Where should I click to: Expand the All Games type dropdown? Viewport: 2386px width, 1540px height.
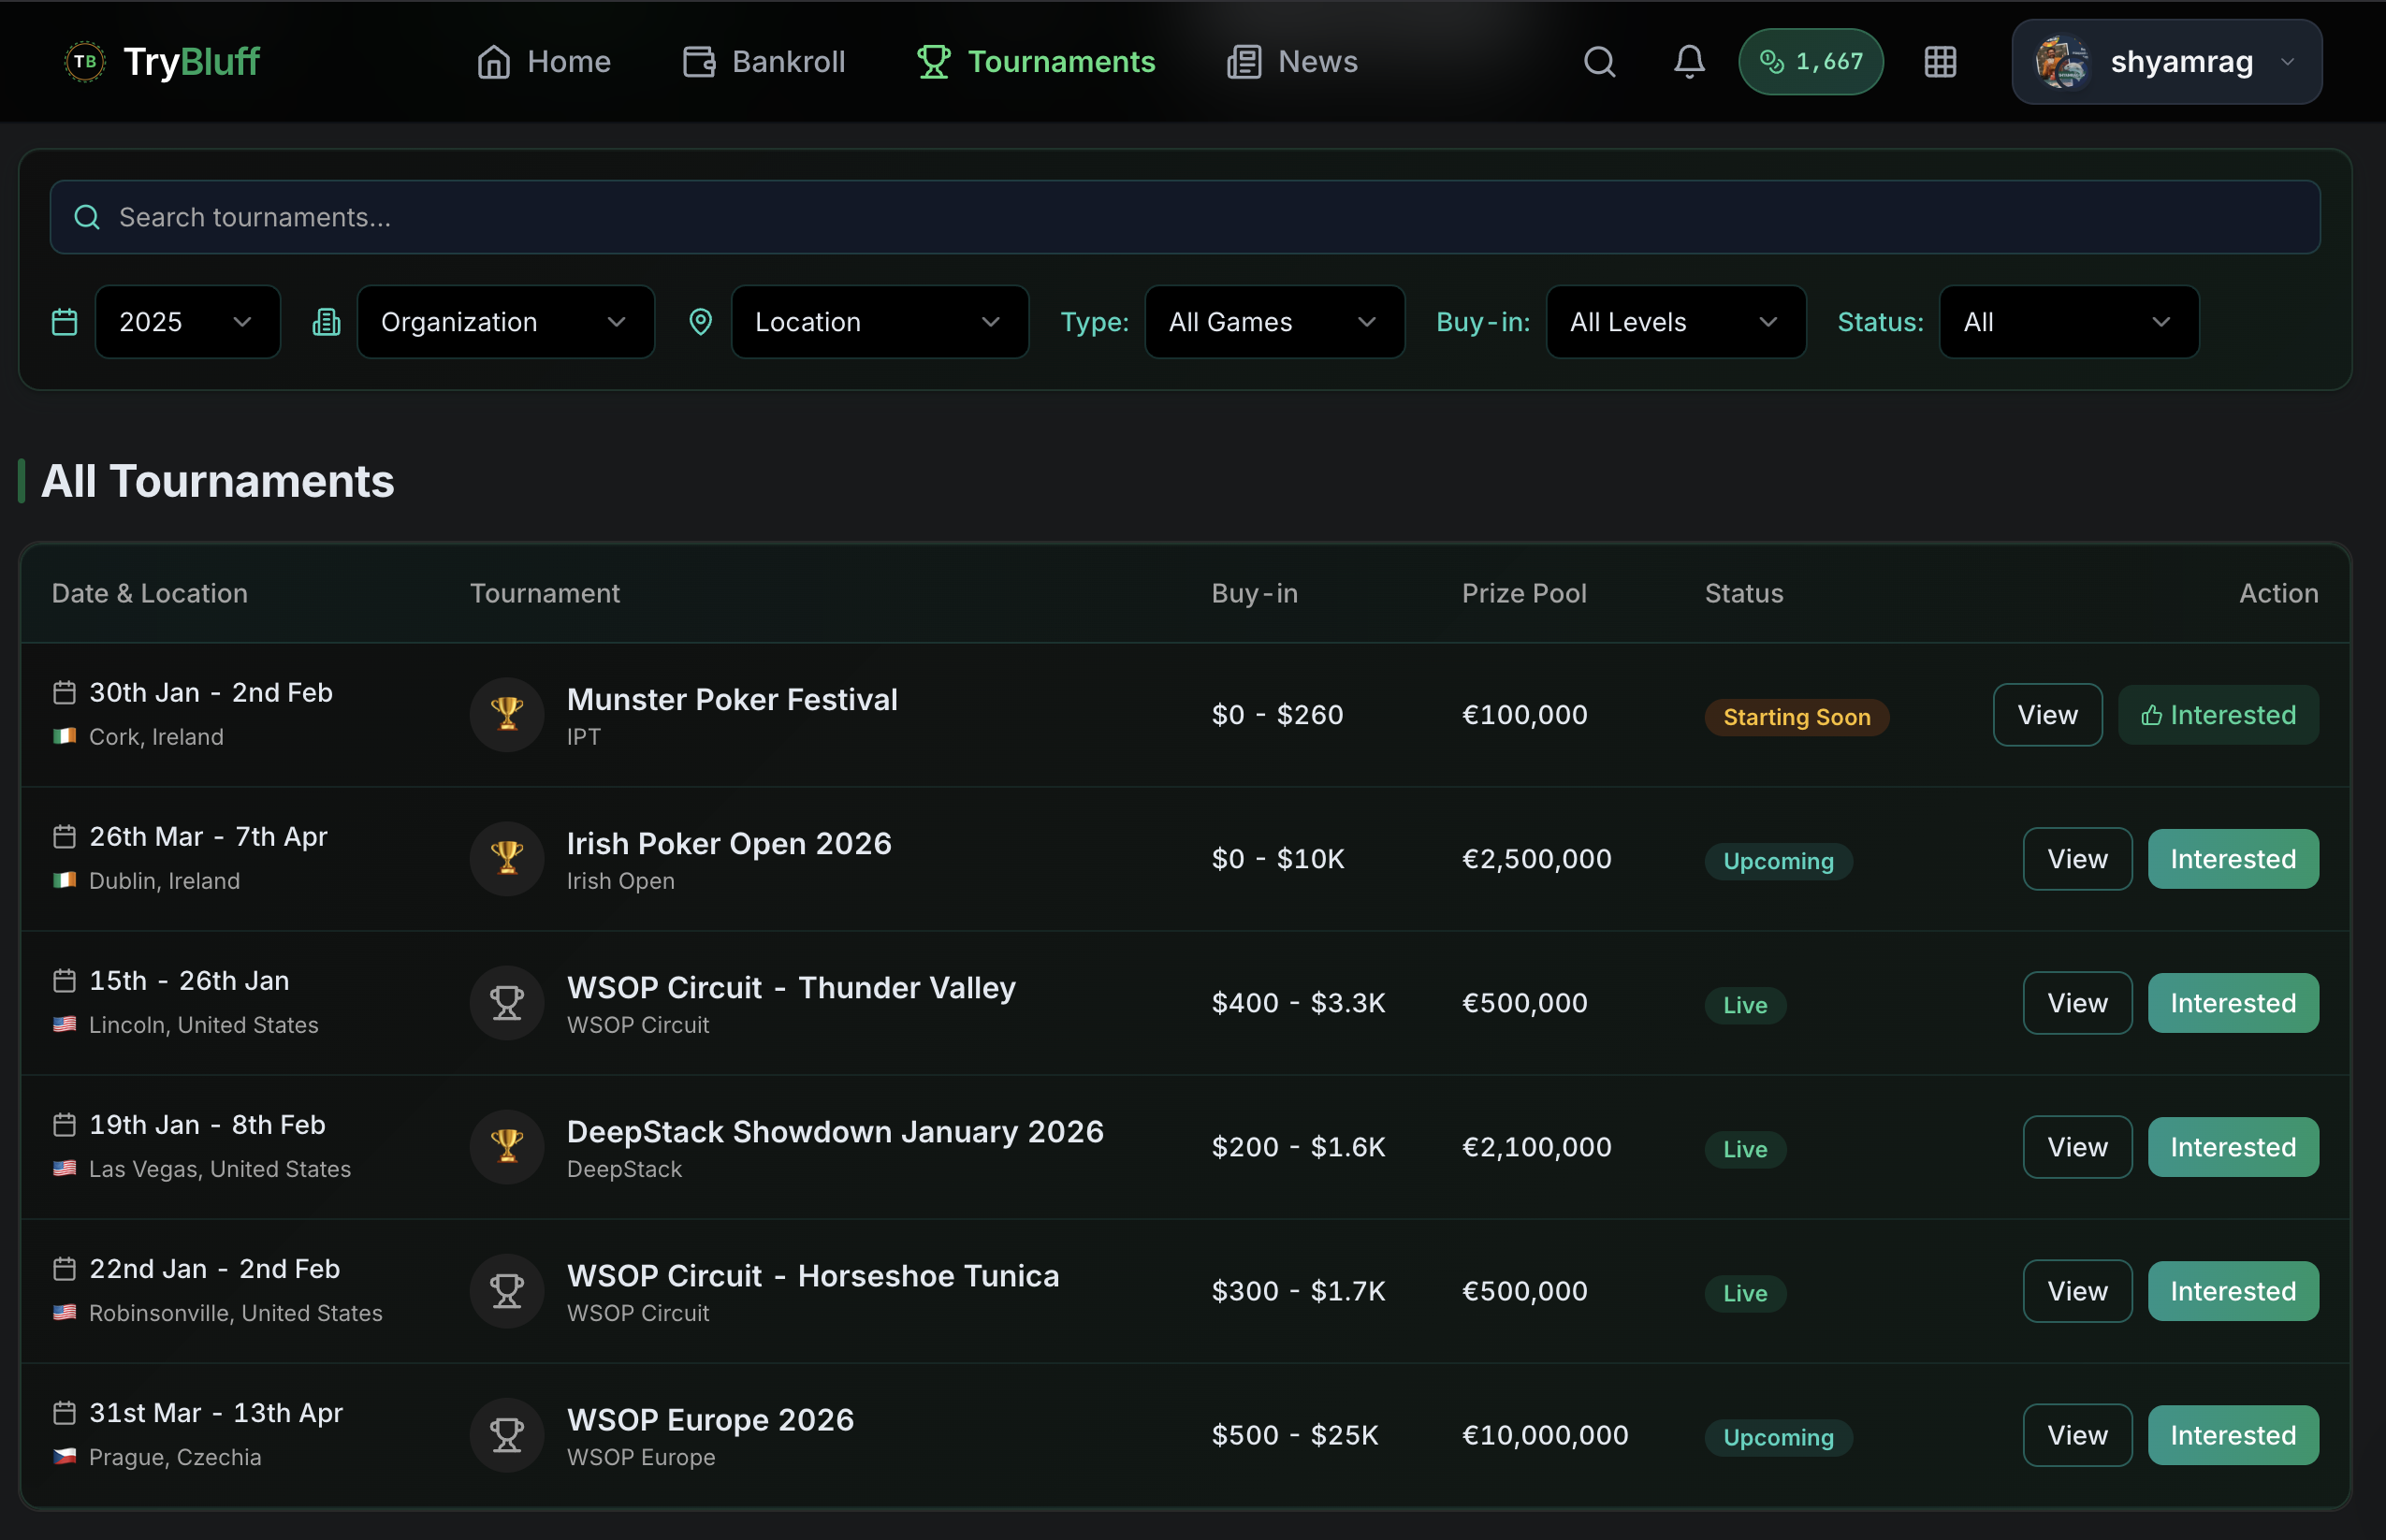(1273, 321)
